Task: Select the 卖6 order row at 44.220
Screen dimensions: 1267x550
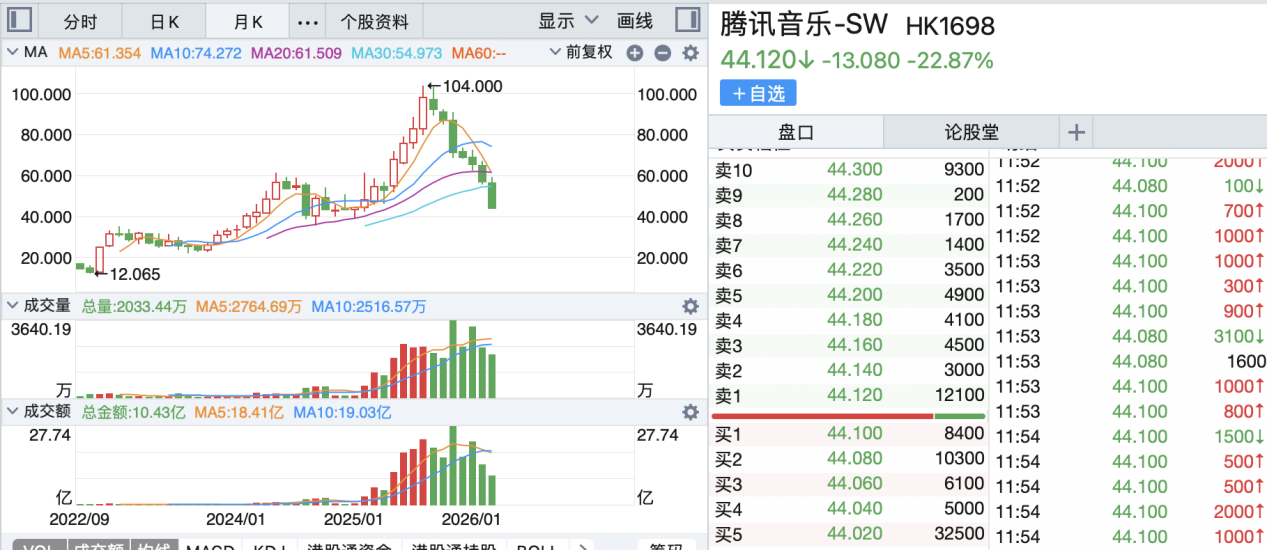Action: pos(848,270)
